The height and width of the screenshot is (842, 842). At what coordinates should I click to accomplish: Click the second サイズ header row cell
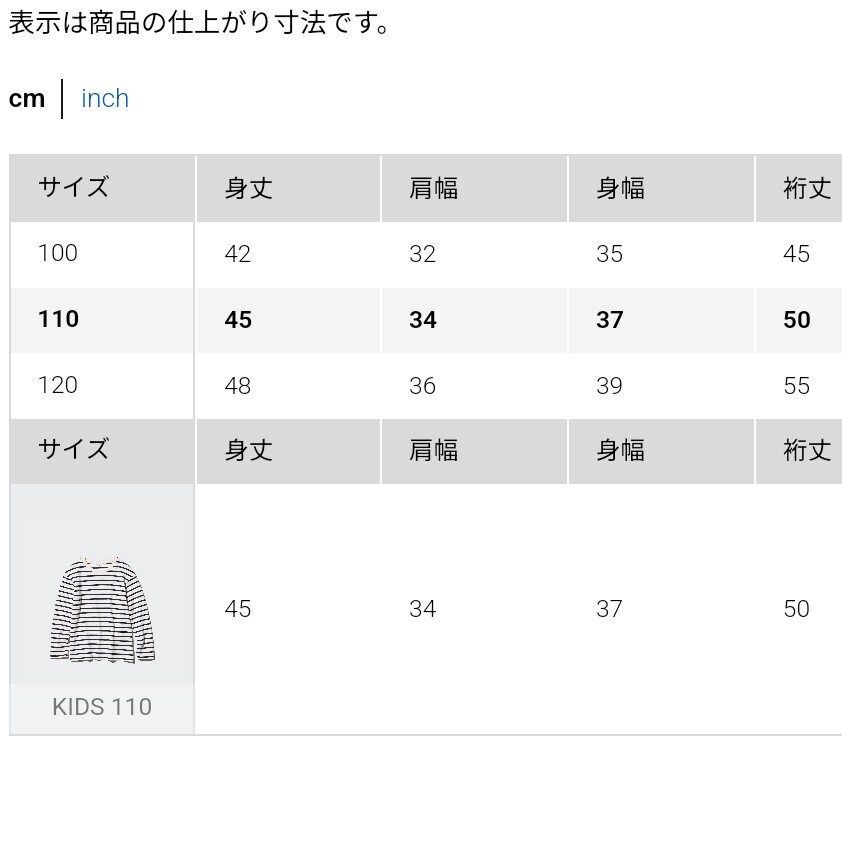[102, 451]
